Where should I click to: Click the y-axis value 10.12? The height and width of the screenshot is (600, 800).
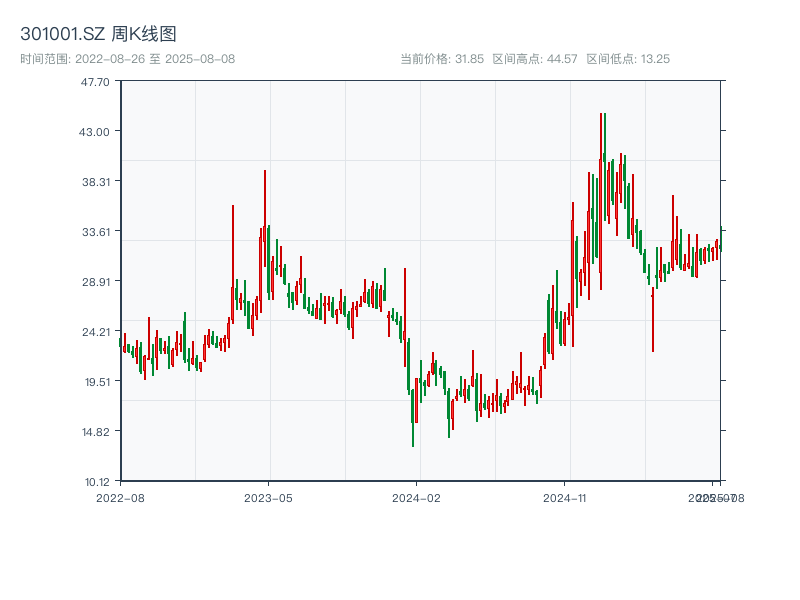pyautogui.click(x=97, y=482)
